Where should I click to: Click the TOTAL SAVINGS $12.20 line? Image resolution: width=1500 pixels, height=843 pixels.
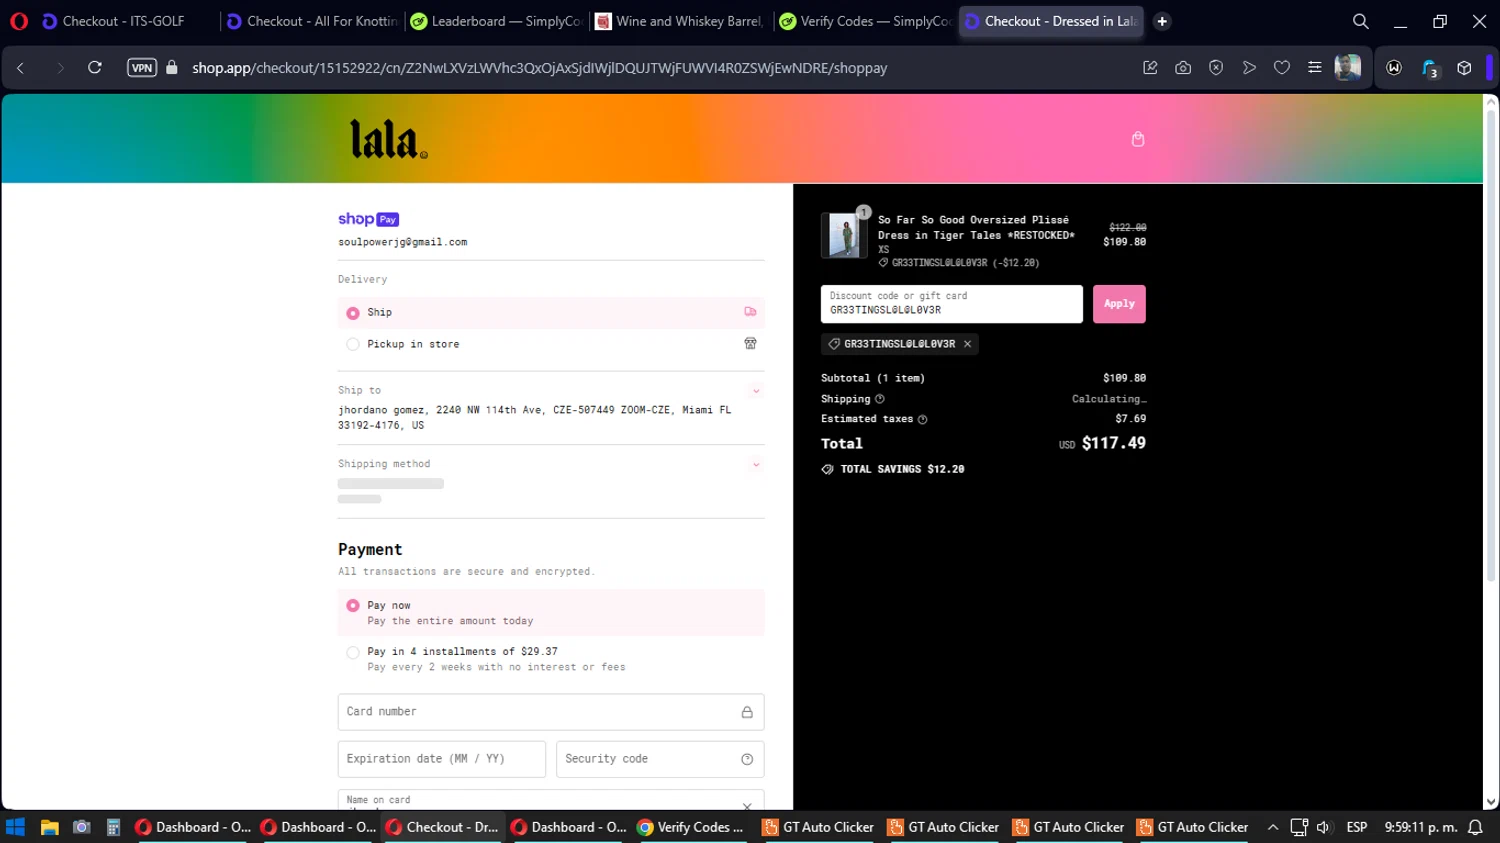[893, 469]
